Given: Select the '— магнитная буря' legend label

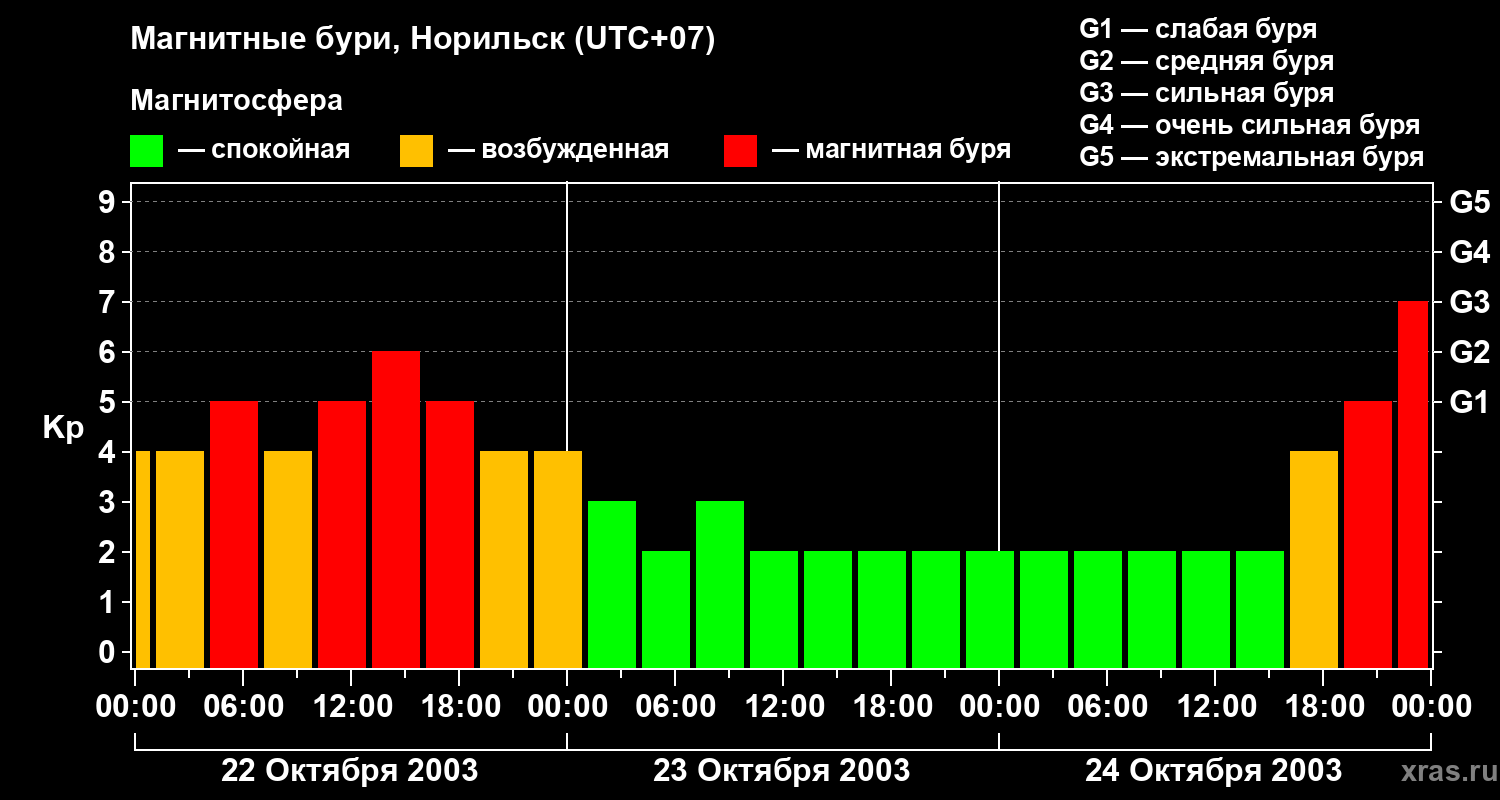Looking at the screenshot, I should tap(891, 151).
